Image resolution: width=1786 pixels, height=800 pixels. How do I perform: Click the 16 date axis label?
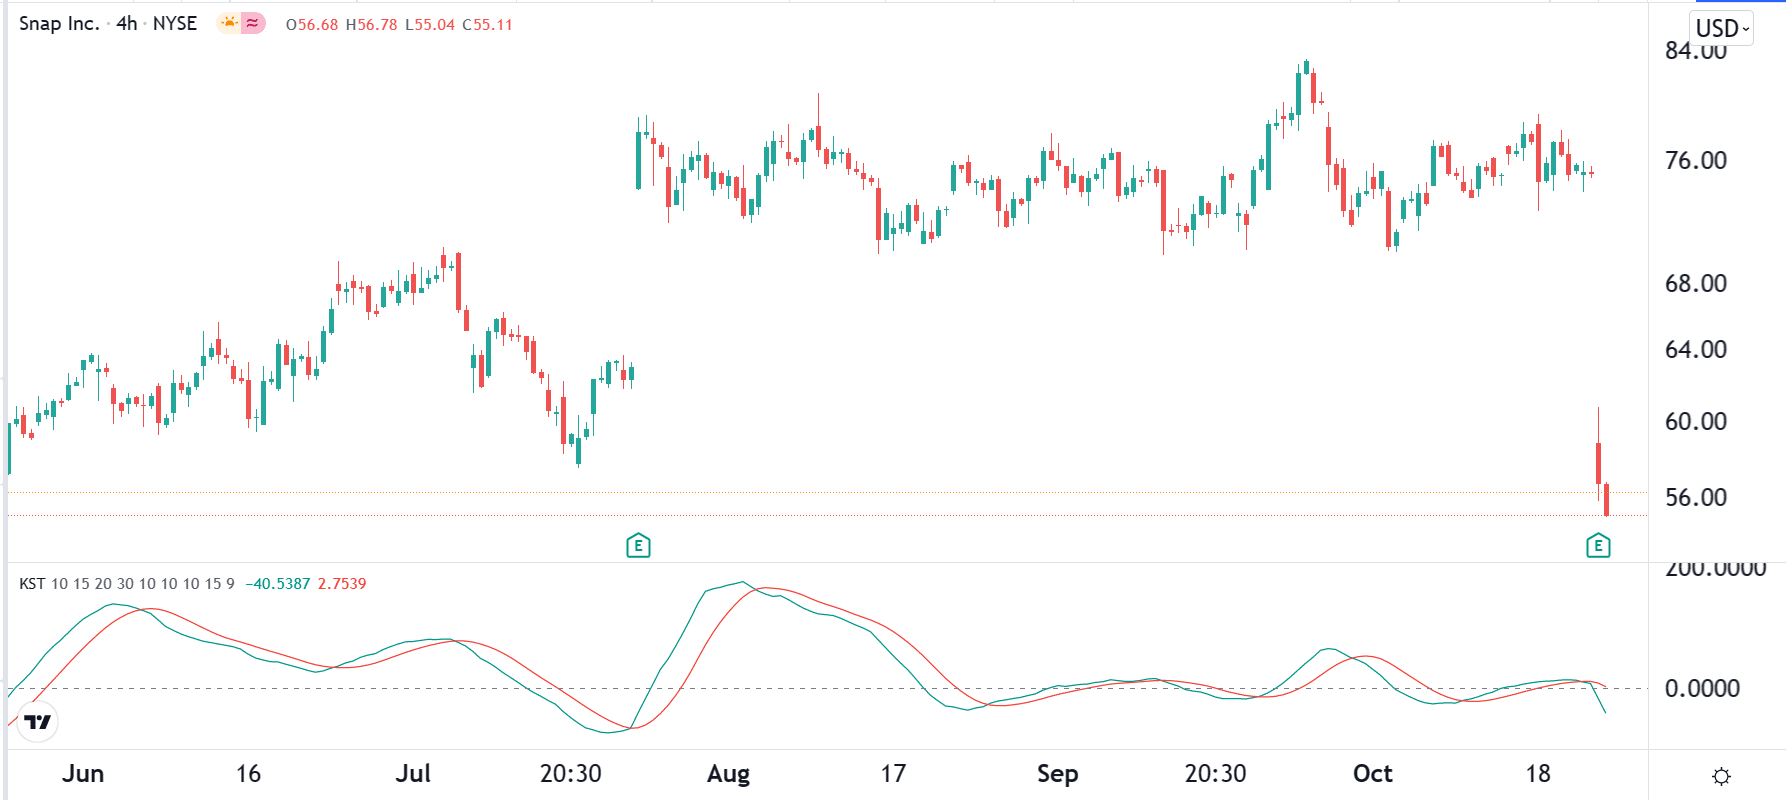[248, 773]
